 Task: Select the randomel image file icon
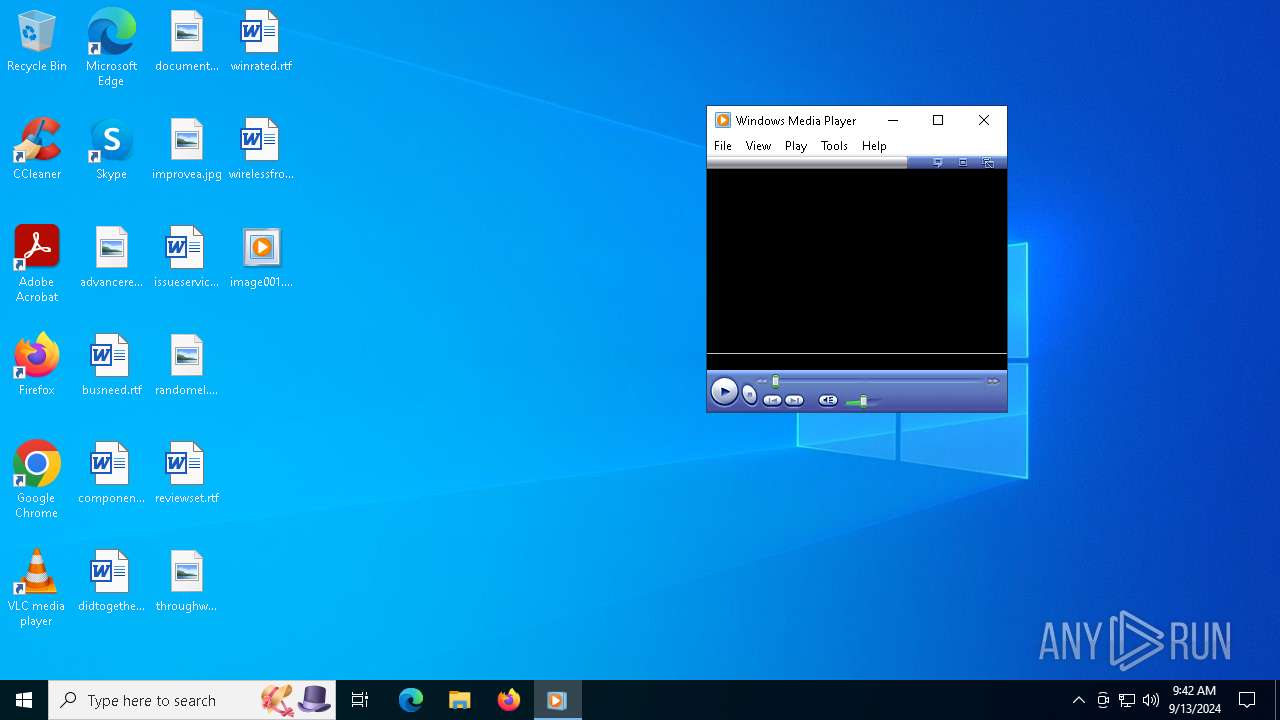pos(187,366)
